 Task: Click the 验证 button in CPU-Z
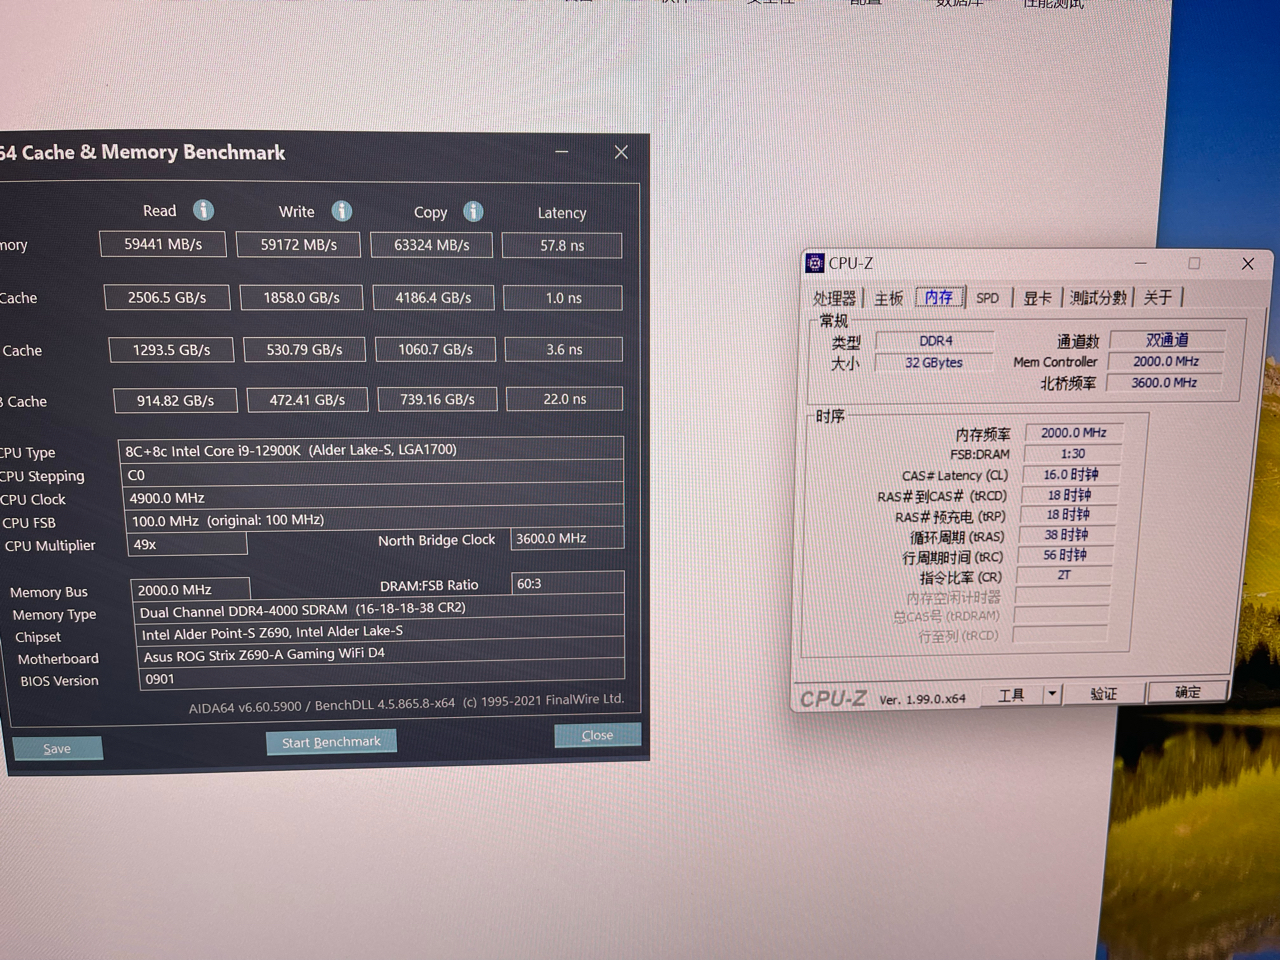click(1103, 693)
